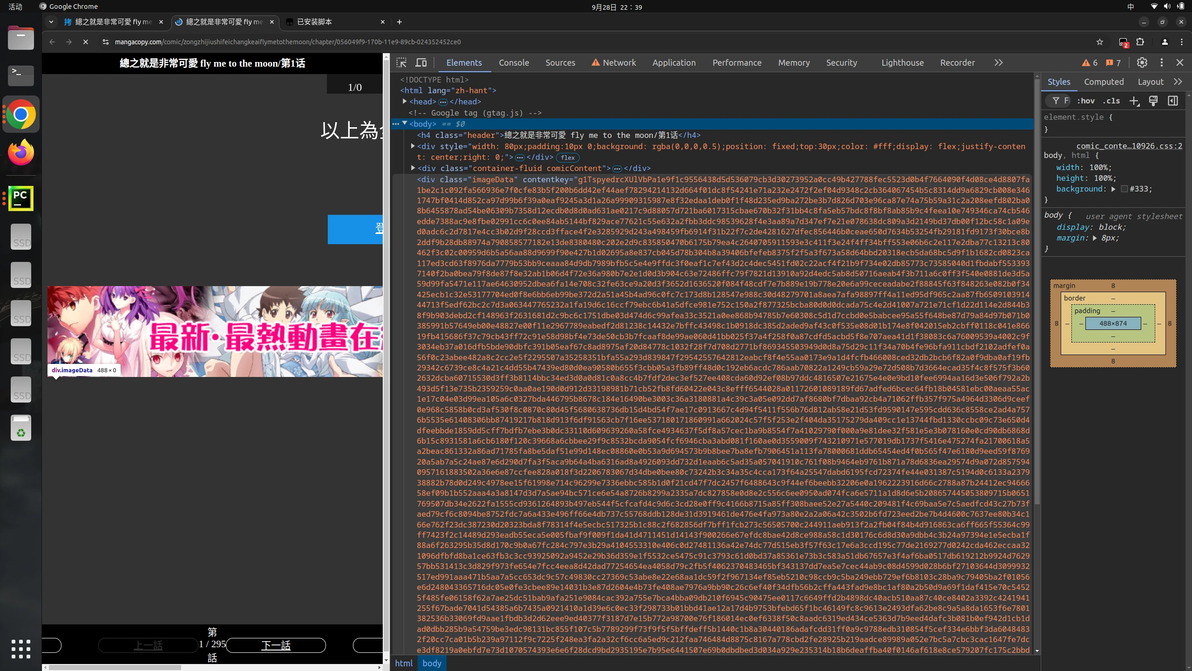
Task: Open the extension icon with red badge
Action: [1123, 42]
